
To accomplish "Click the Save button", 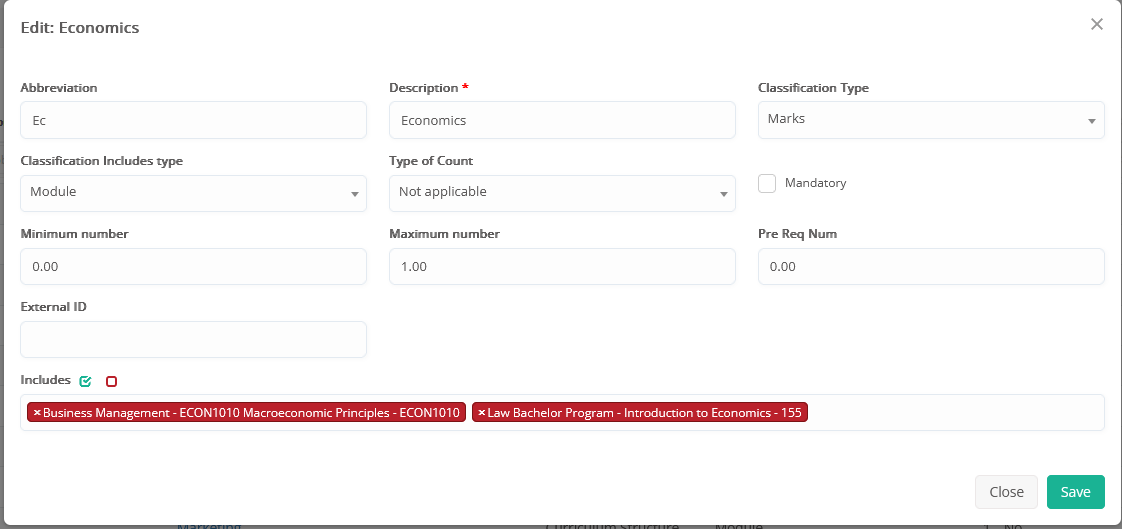I will pos(1075,492).
